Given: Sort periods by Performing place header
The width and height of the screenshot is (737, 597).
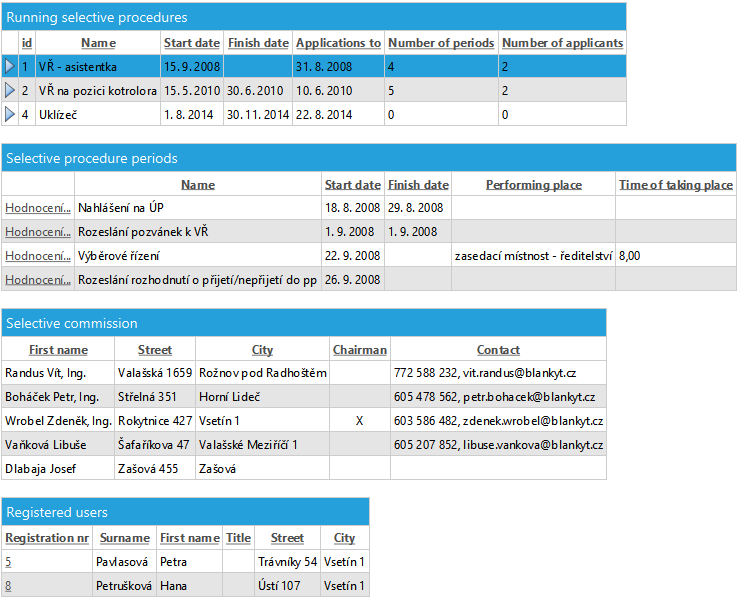Looking at the screenshot, I should point(533,185).
